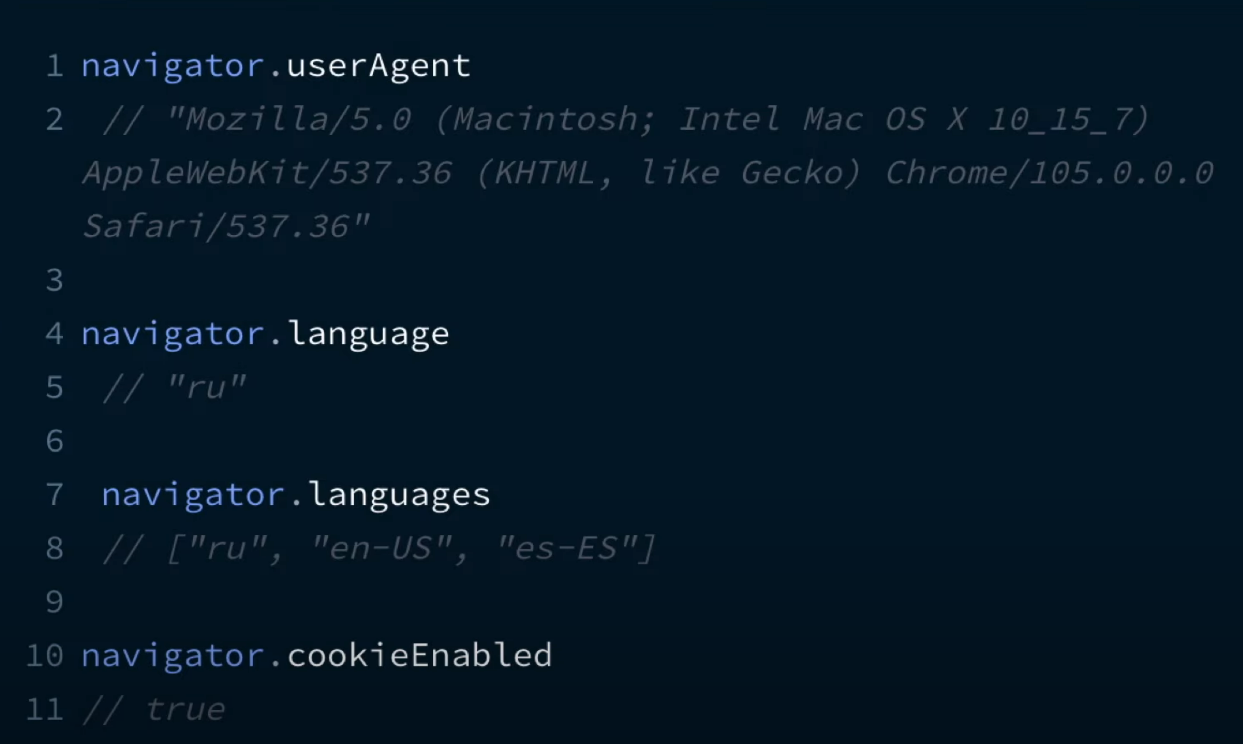This screenshot has height=744, width=1243.
Task: Click the userAgent property on line 1
Action: pos(378,67)
